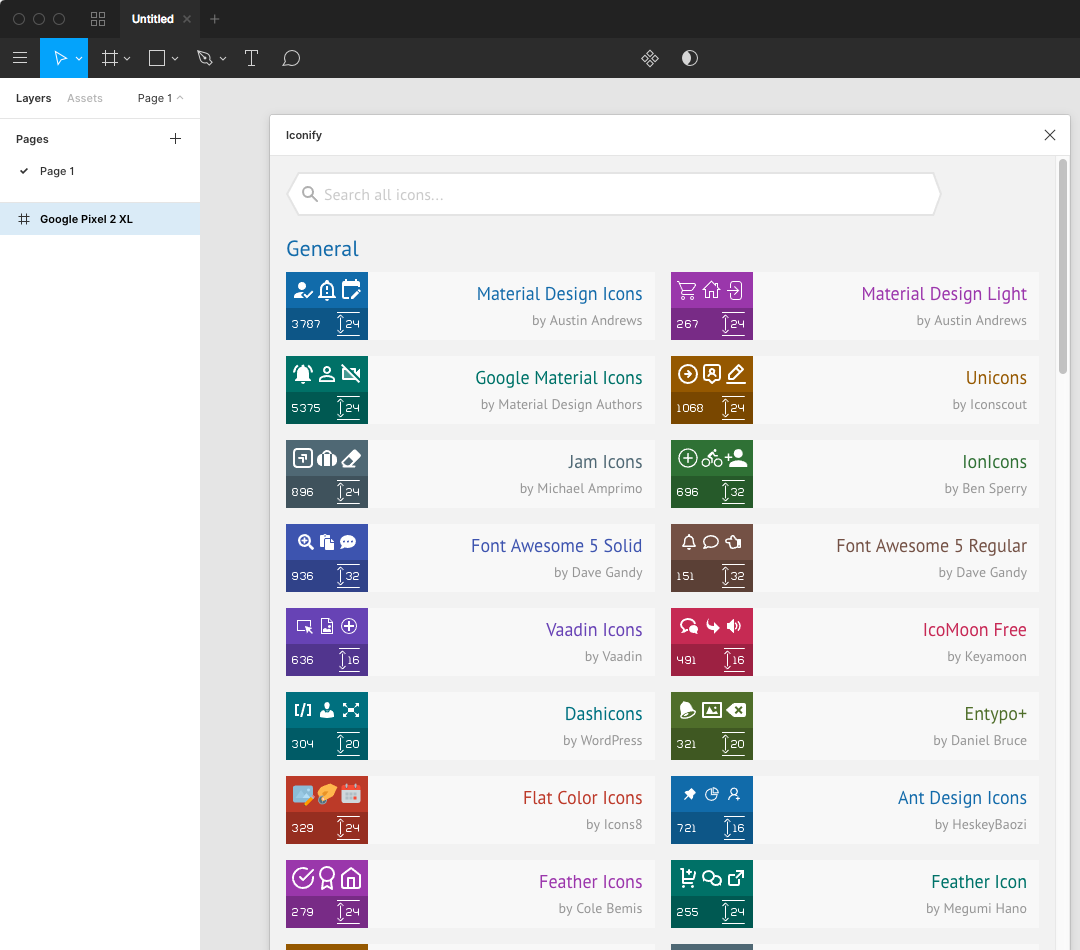
Task: Click the scrollbar thumb in the Iconify panel
Action: pos(1063,267)
